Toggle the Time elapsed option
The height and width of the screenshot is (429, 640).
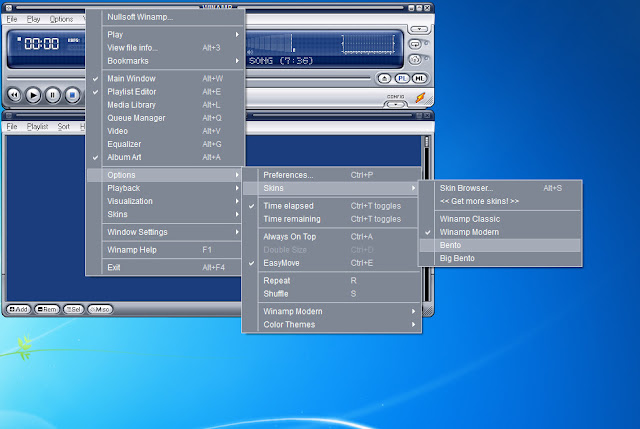click(x=332, y=206)
